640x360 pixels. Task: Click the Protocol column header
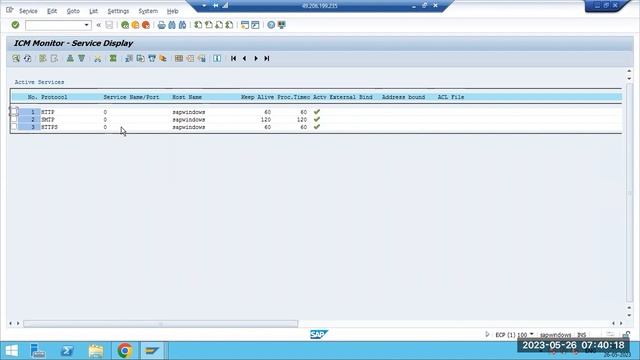tap(54, 97)
